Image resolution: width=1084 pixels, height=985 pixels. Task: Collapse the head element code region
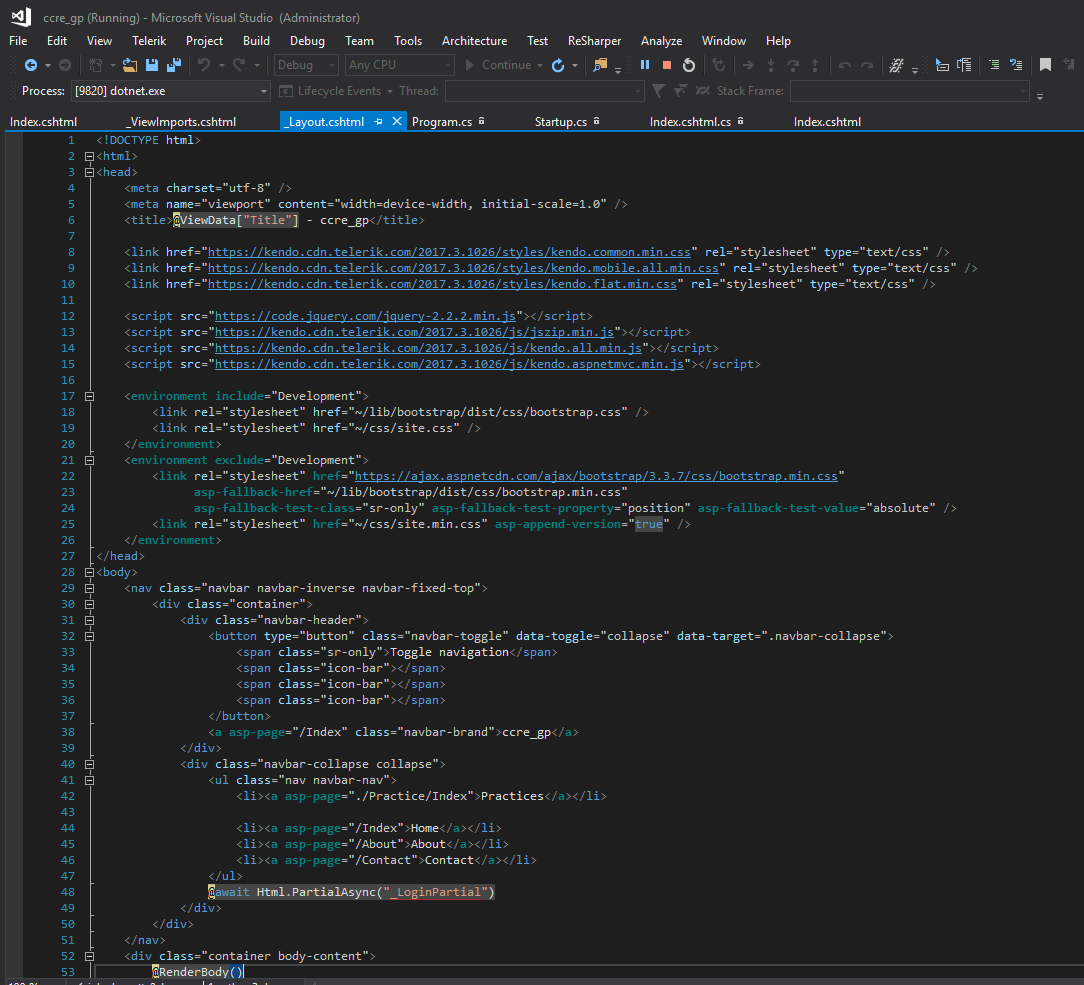89,172
